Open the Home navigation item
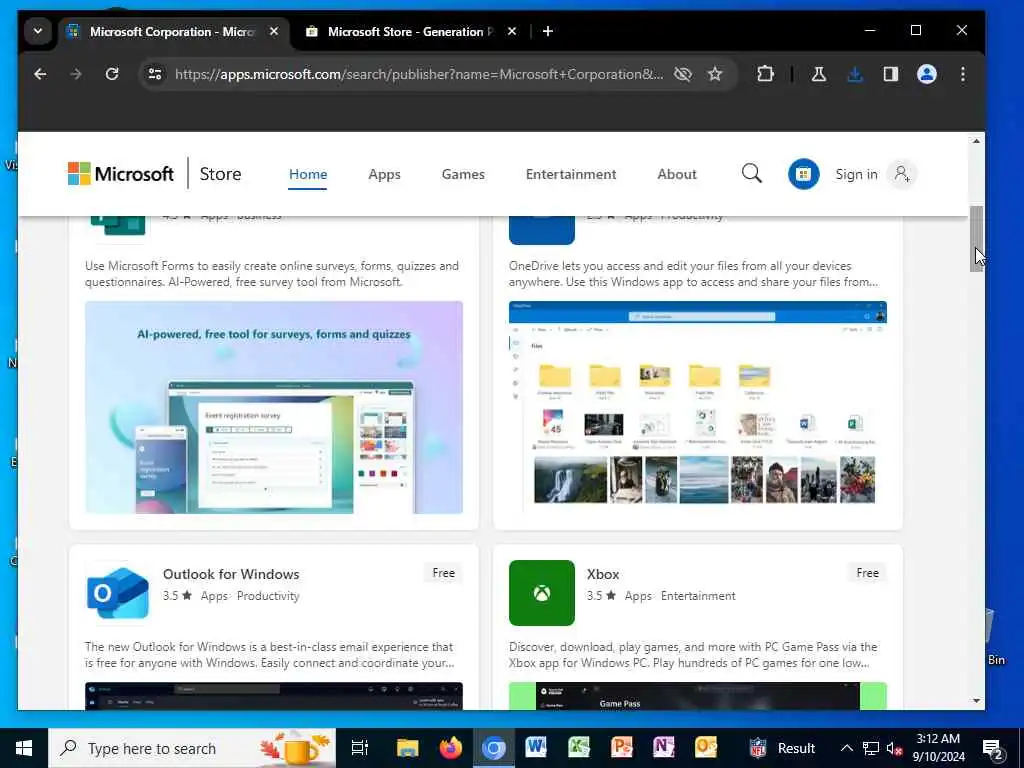1024x768 pixels. [x=308, y=174]
